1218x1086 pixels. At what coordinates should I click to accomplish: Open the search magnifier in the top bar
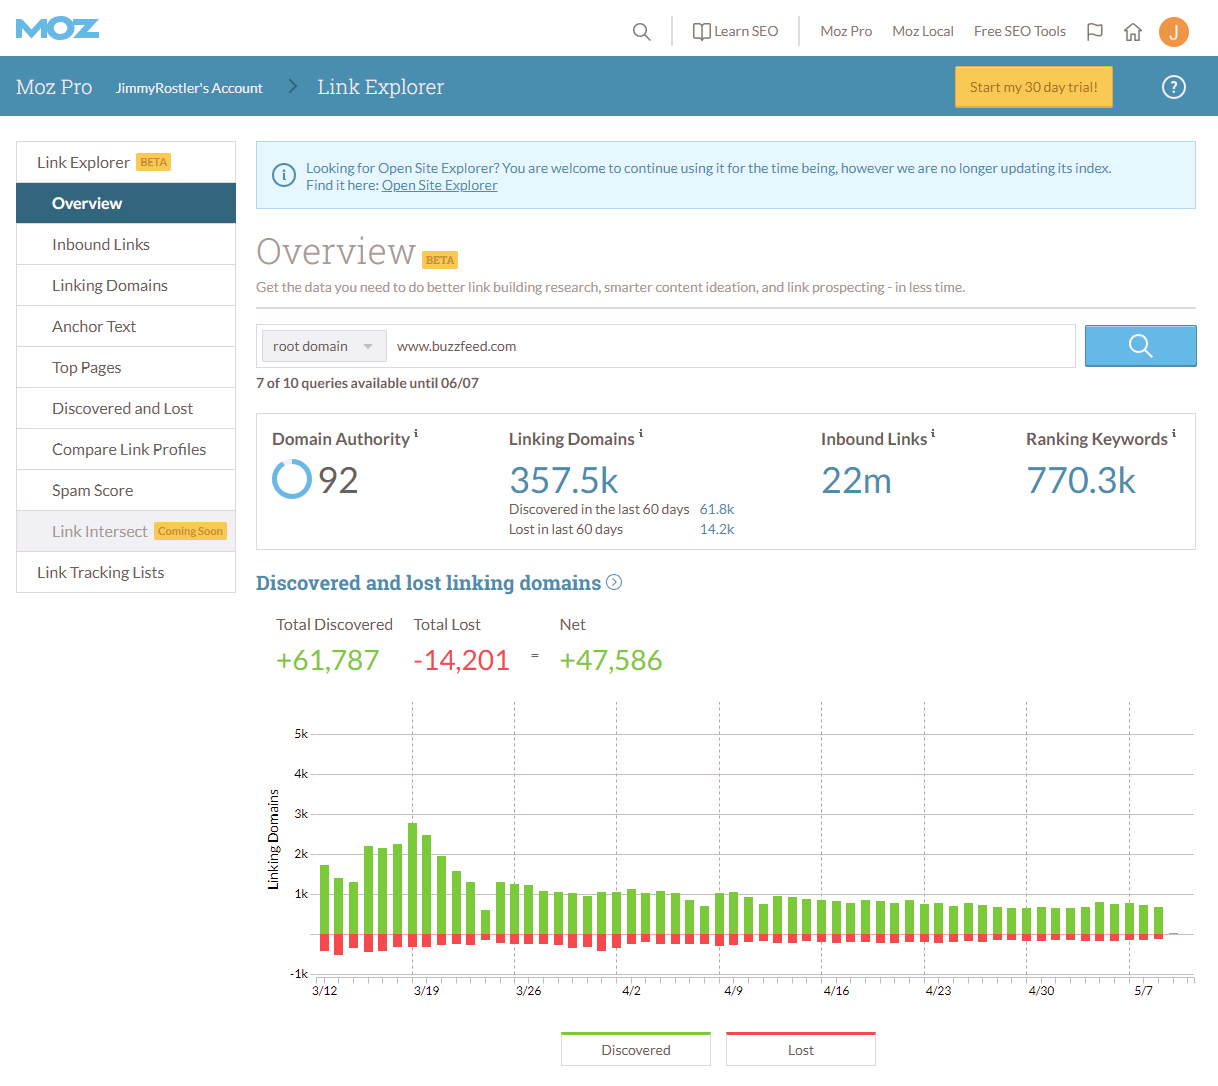pyautogui.click(x=641, y=31)
